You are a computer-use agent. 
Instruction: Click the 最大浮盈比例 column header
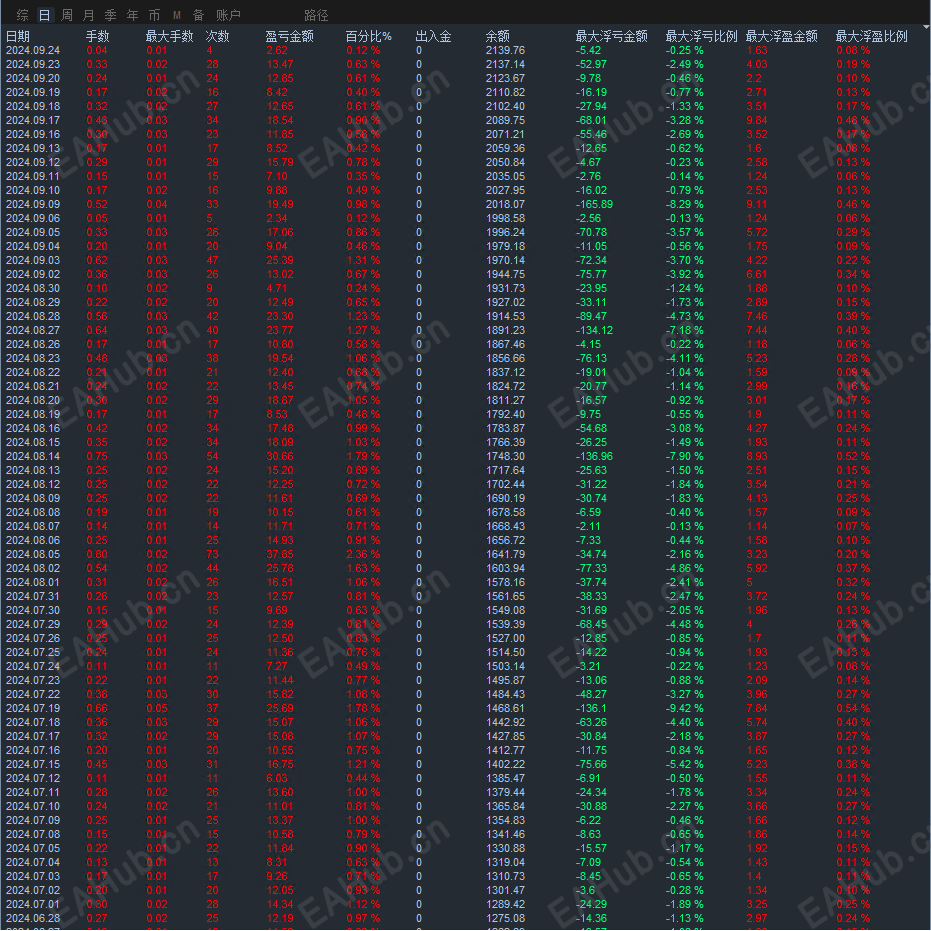pyautogui.click(x=872, y=36)
